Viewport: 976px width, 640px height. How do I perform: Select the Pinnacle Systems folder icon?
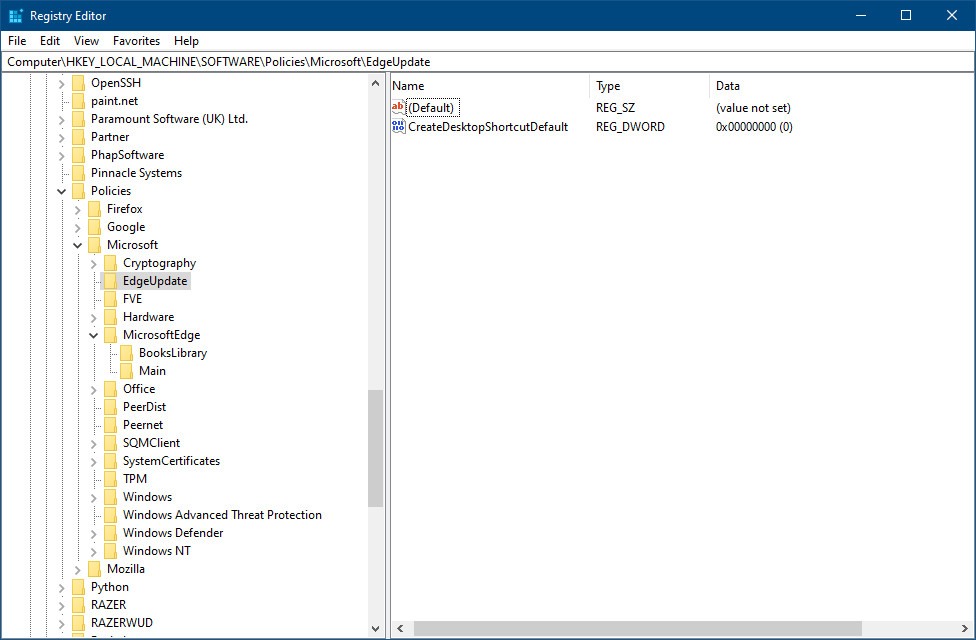point(78,173)
